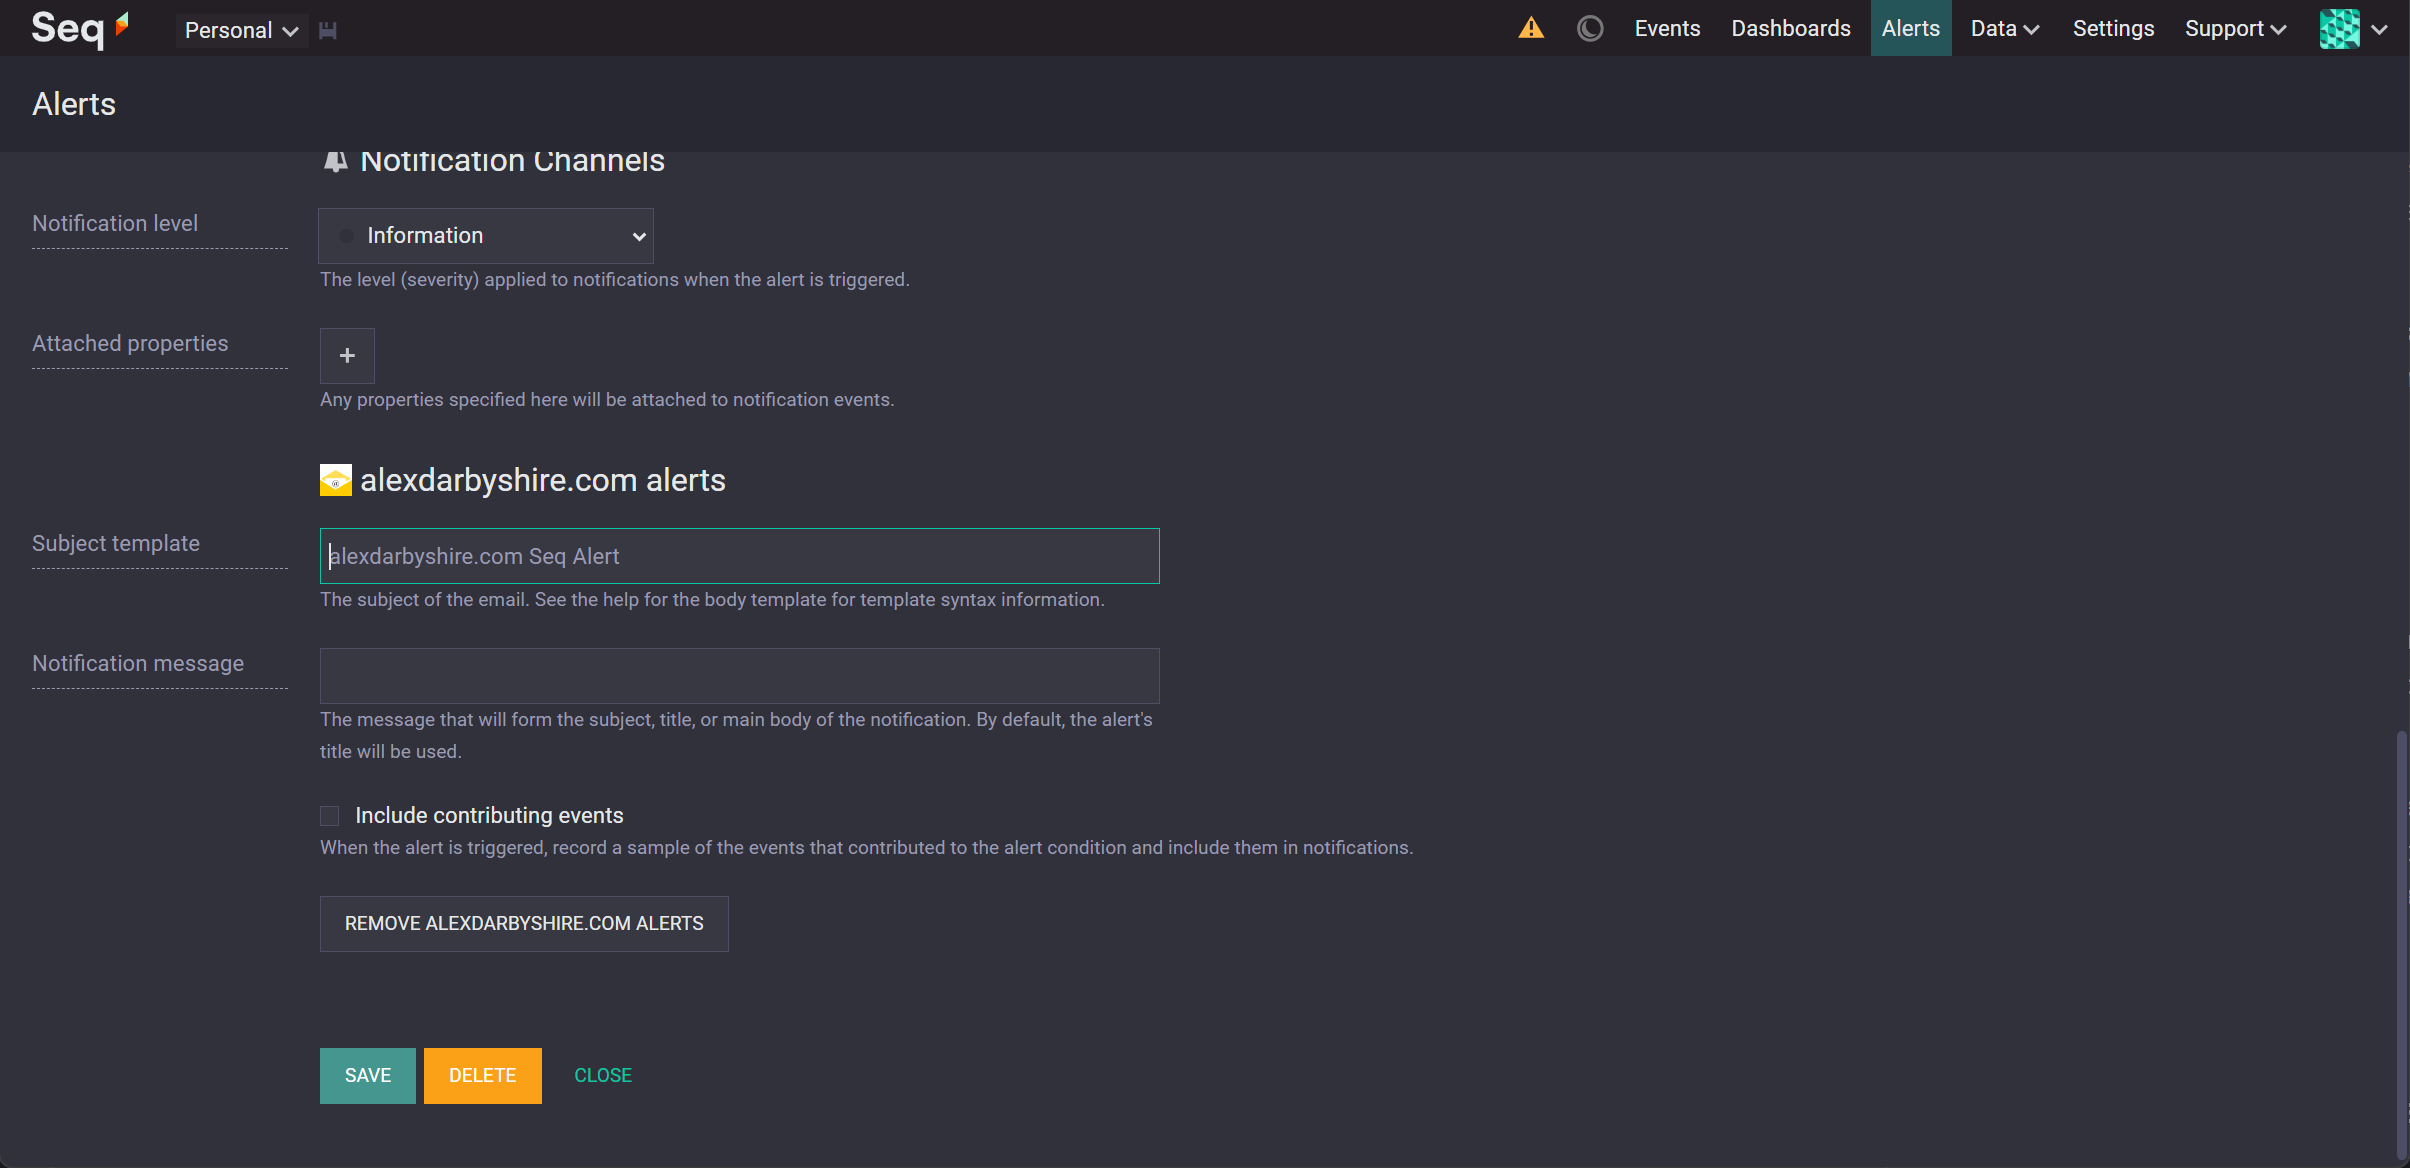Viewport: 2410px width, 1168px height.
Task: Enable Include contributing events checkbox
Action: [330, 816]
